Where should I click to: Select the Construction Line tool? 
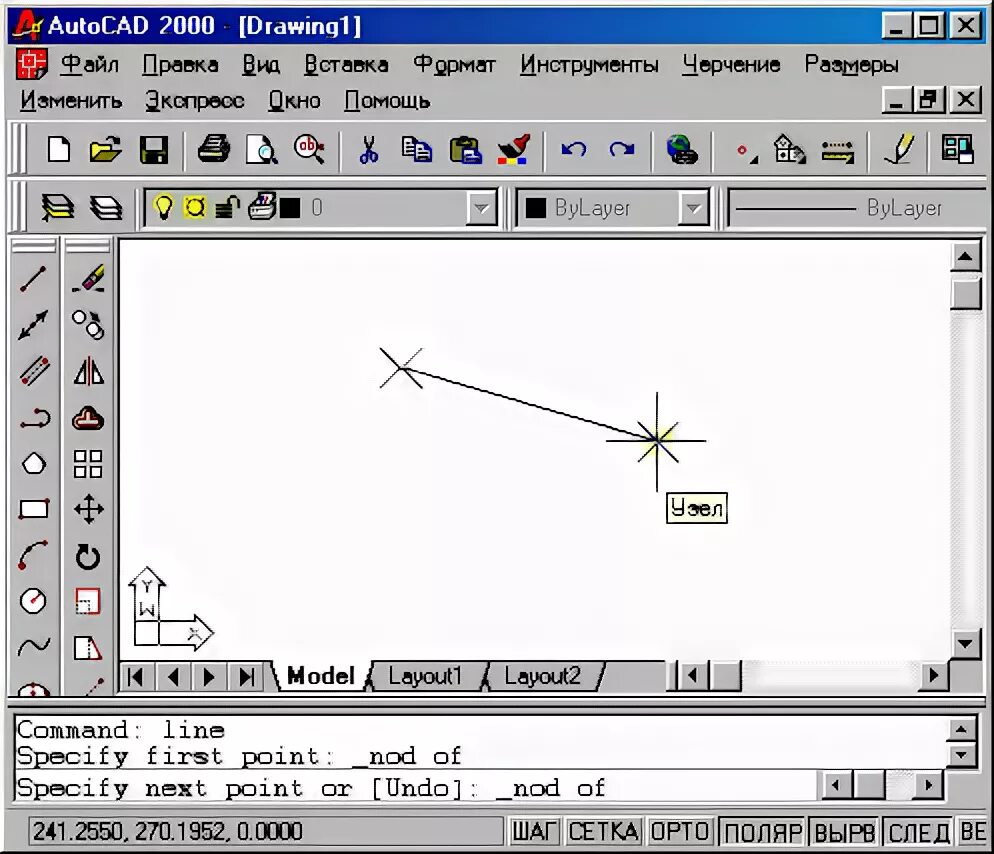tap(33, 325)
